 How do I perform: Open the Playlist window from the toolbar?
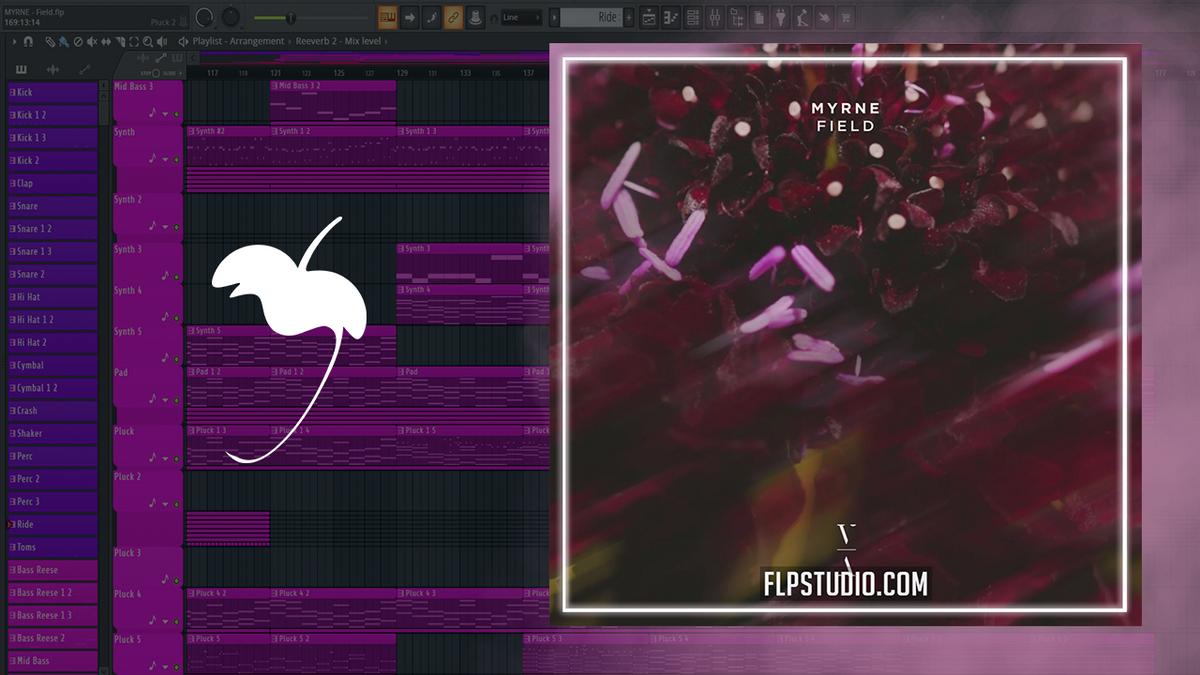(647, 17)
